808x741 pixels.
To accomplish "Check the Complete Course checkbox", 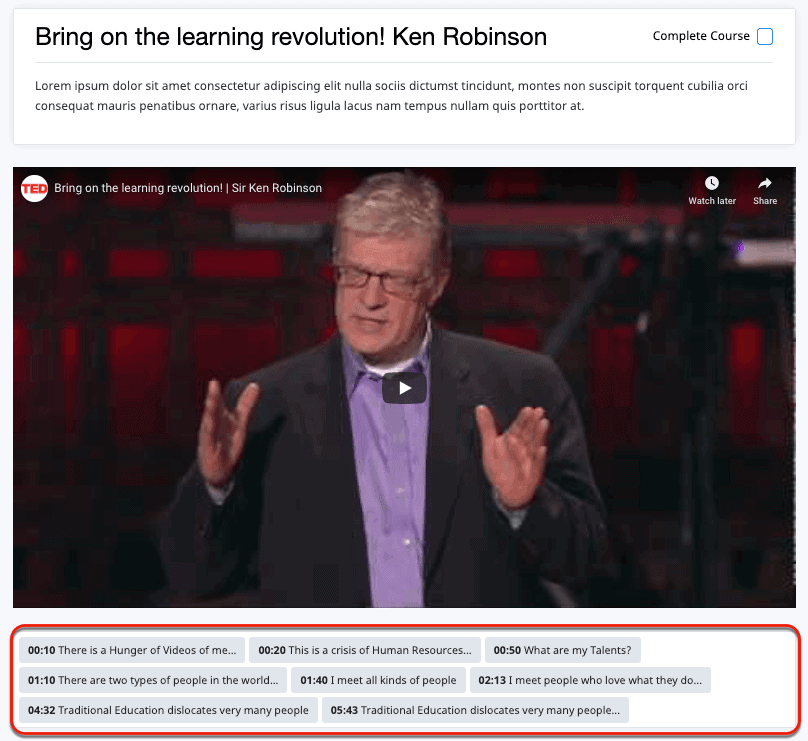I will pos(765,37).
